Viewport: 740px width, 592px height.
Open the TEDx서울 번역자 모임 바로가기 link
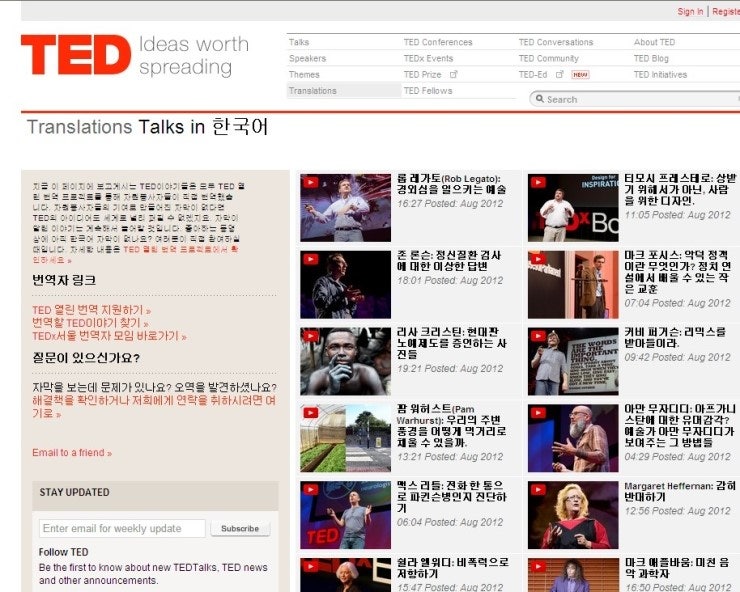click(109, 336)
